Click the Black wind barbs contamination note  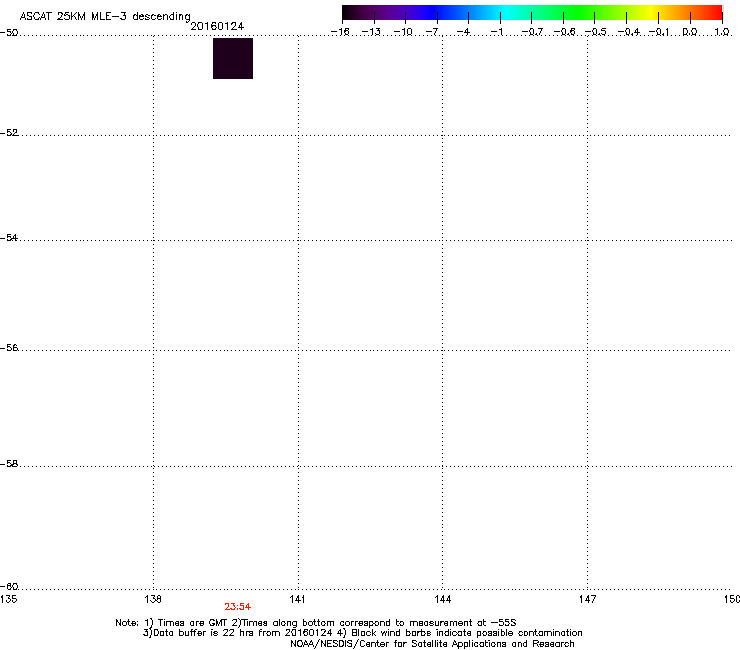point(460,633)
